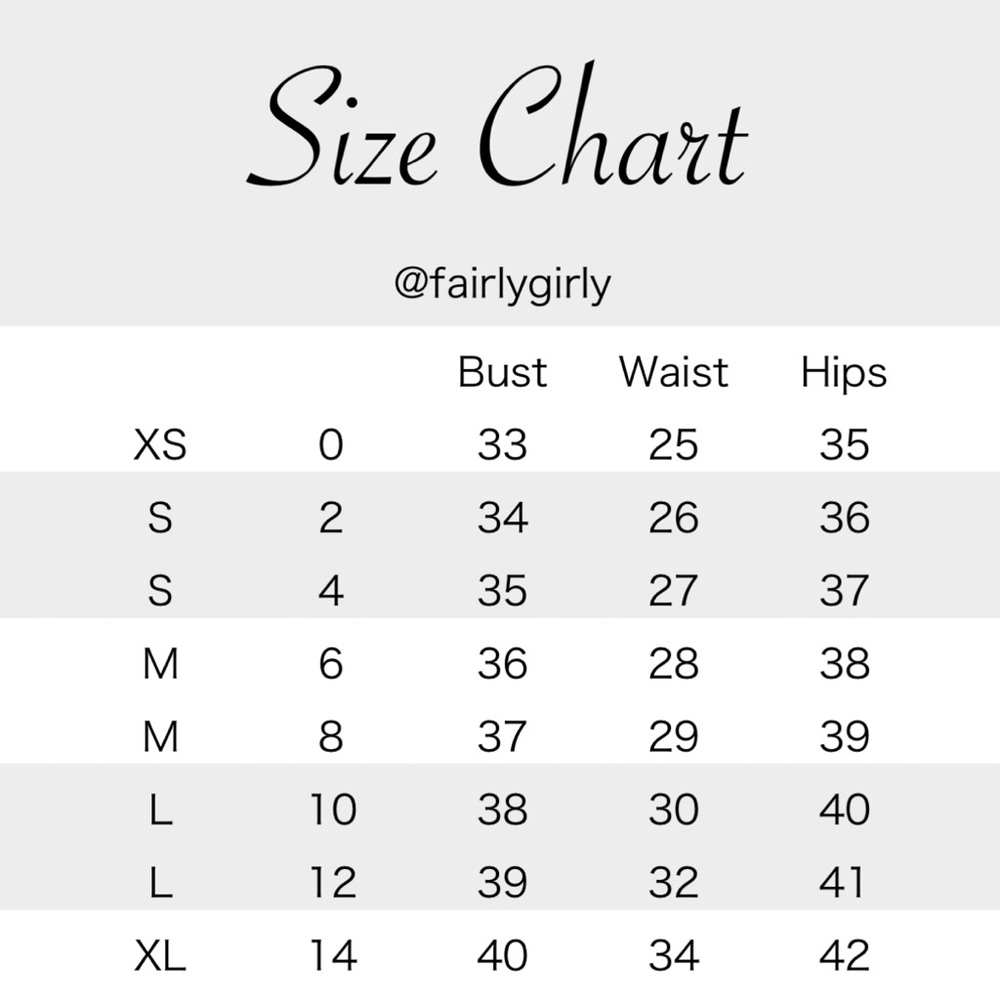Click the XL size label
The height and width of the screenshot is (1000, 1000).
[160, 956]
